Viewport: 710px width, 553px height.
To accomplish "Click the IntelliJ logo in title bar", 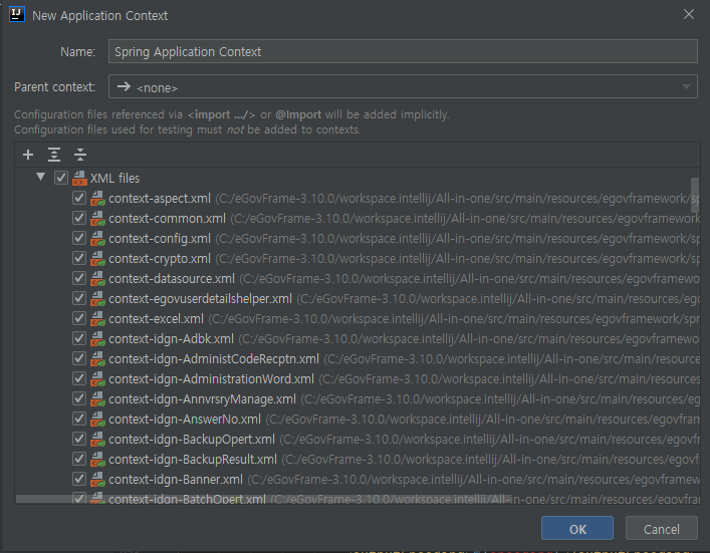I will [x=17, y=15].
